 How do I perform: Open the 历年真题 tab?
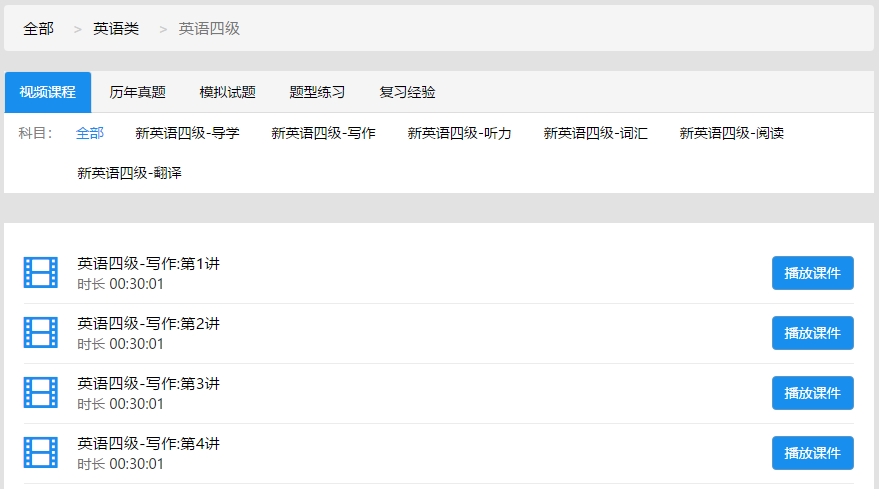point(137,92)
